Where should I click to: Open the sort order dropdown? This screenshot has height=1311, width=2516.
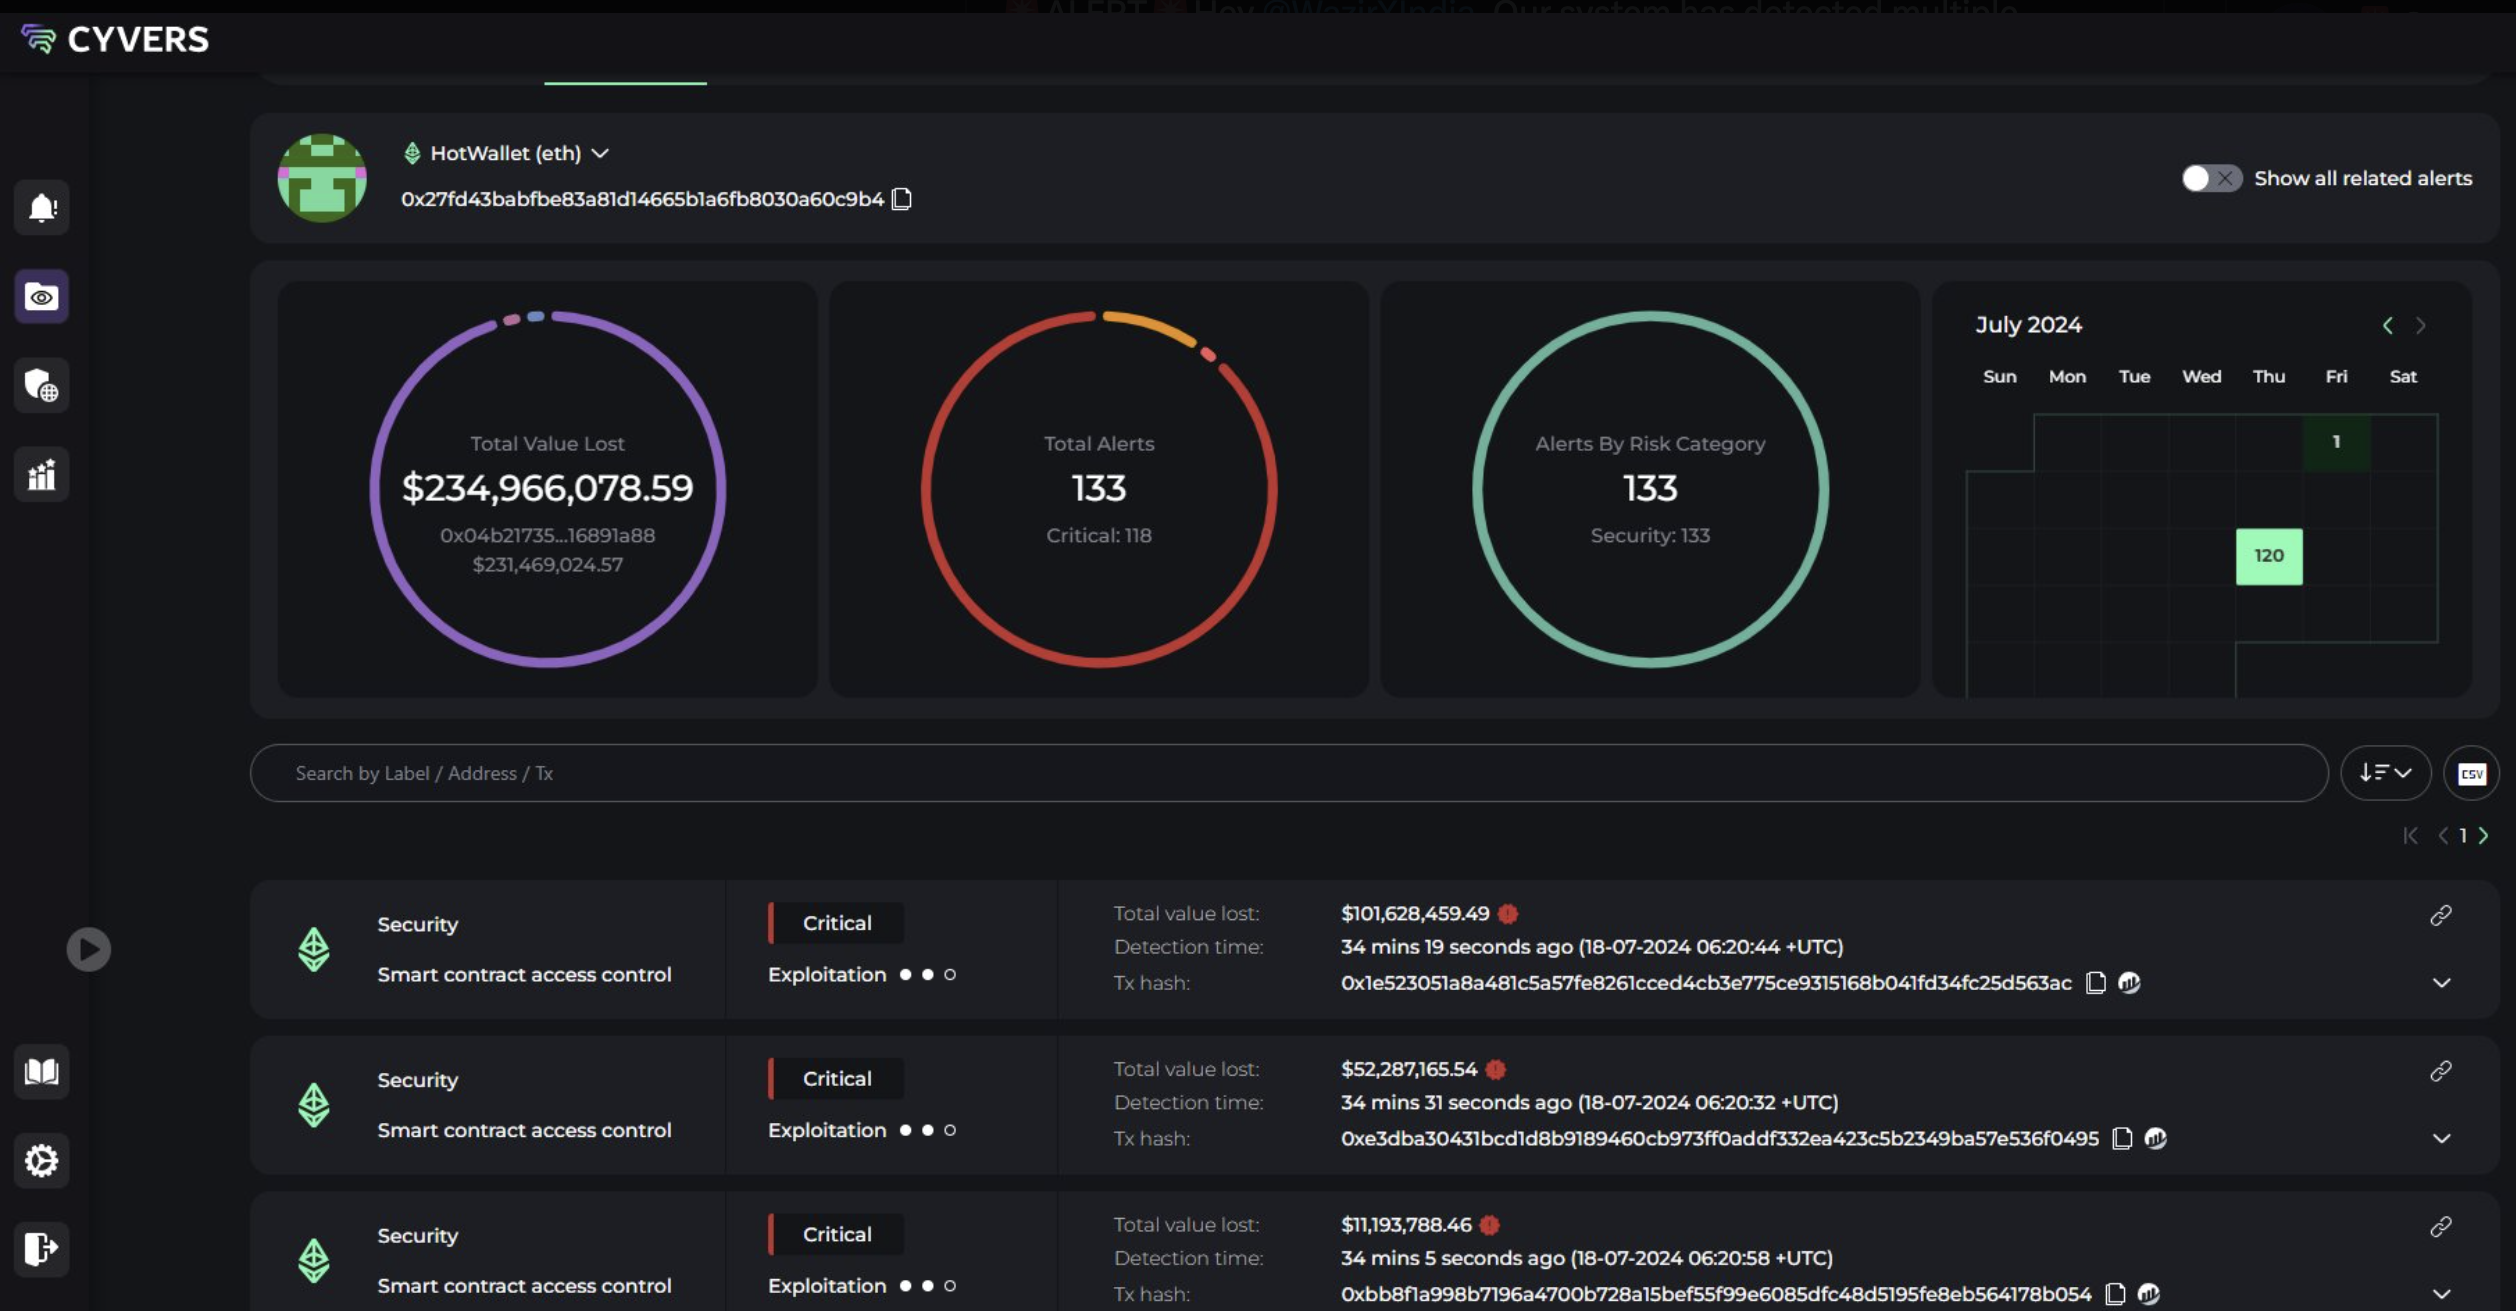click(x=2385, y=773)
